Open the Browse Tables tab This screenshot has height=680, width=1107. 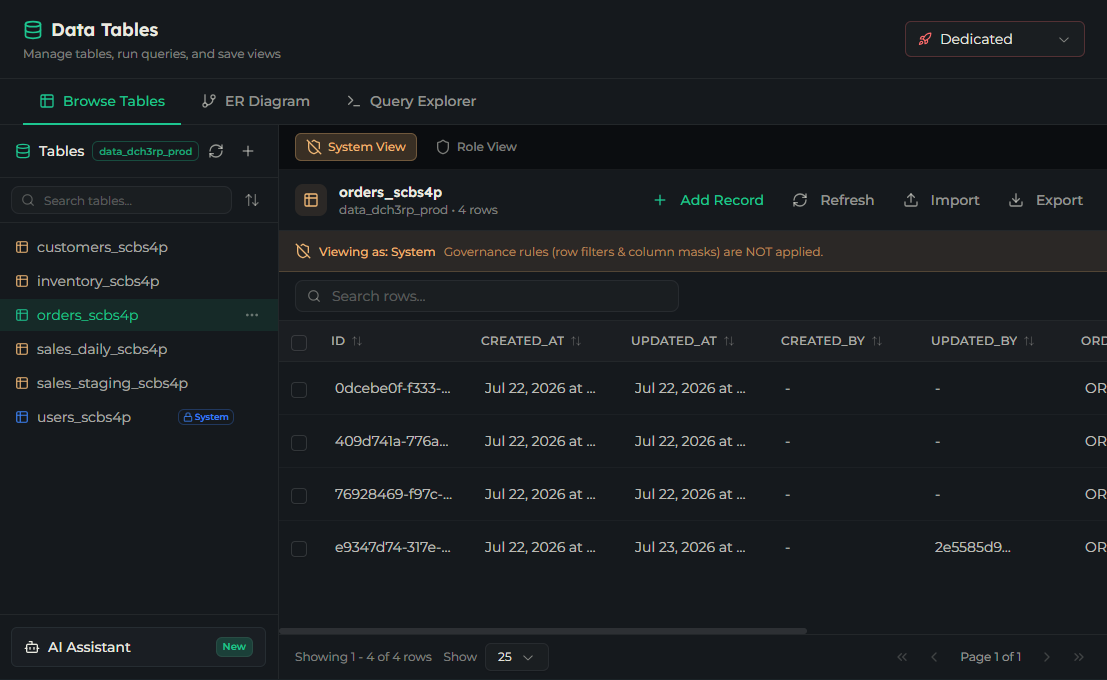[102, 101]
